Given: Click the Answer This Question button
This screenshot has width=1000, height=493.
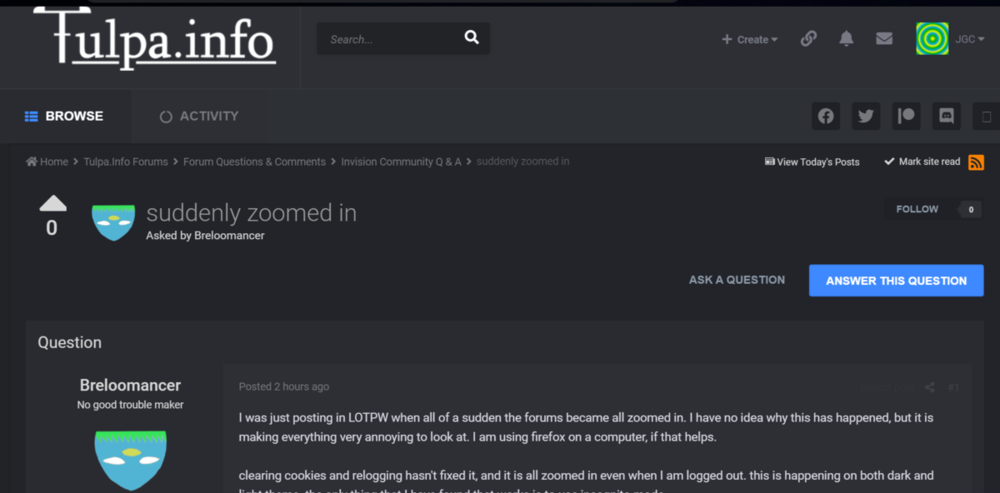Looking at the screenshot, I should (896, 281).
